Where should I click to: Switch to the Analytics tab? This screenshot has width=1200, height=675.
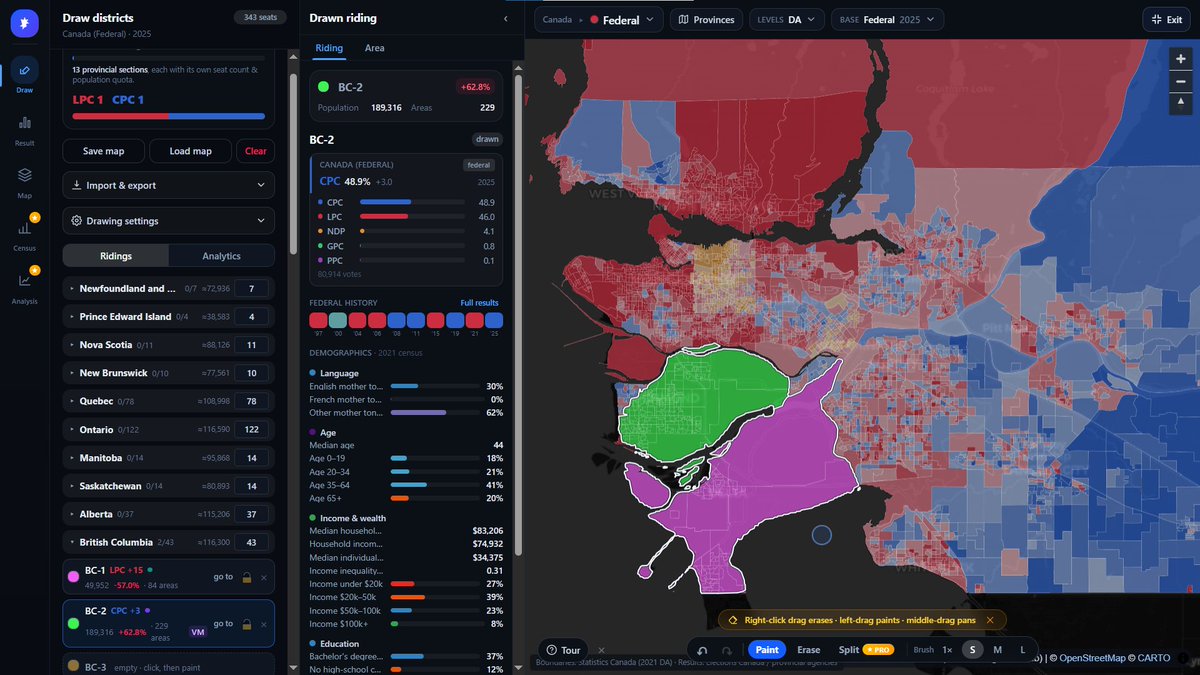(221, 256)
